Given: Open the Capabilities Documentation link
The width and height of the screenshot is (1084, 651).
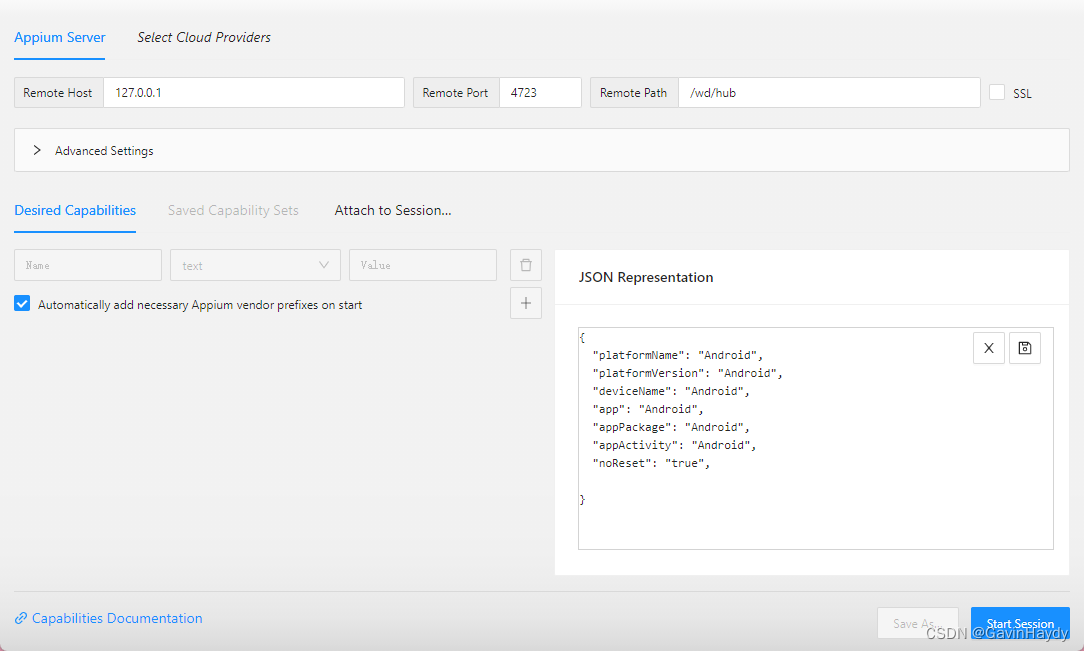Looking at the screenshot, I should point(117,618).
